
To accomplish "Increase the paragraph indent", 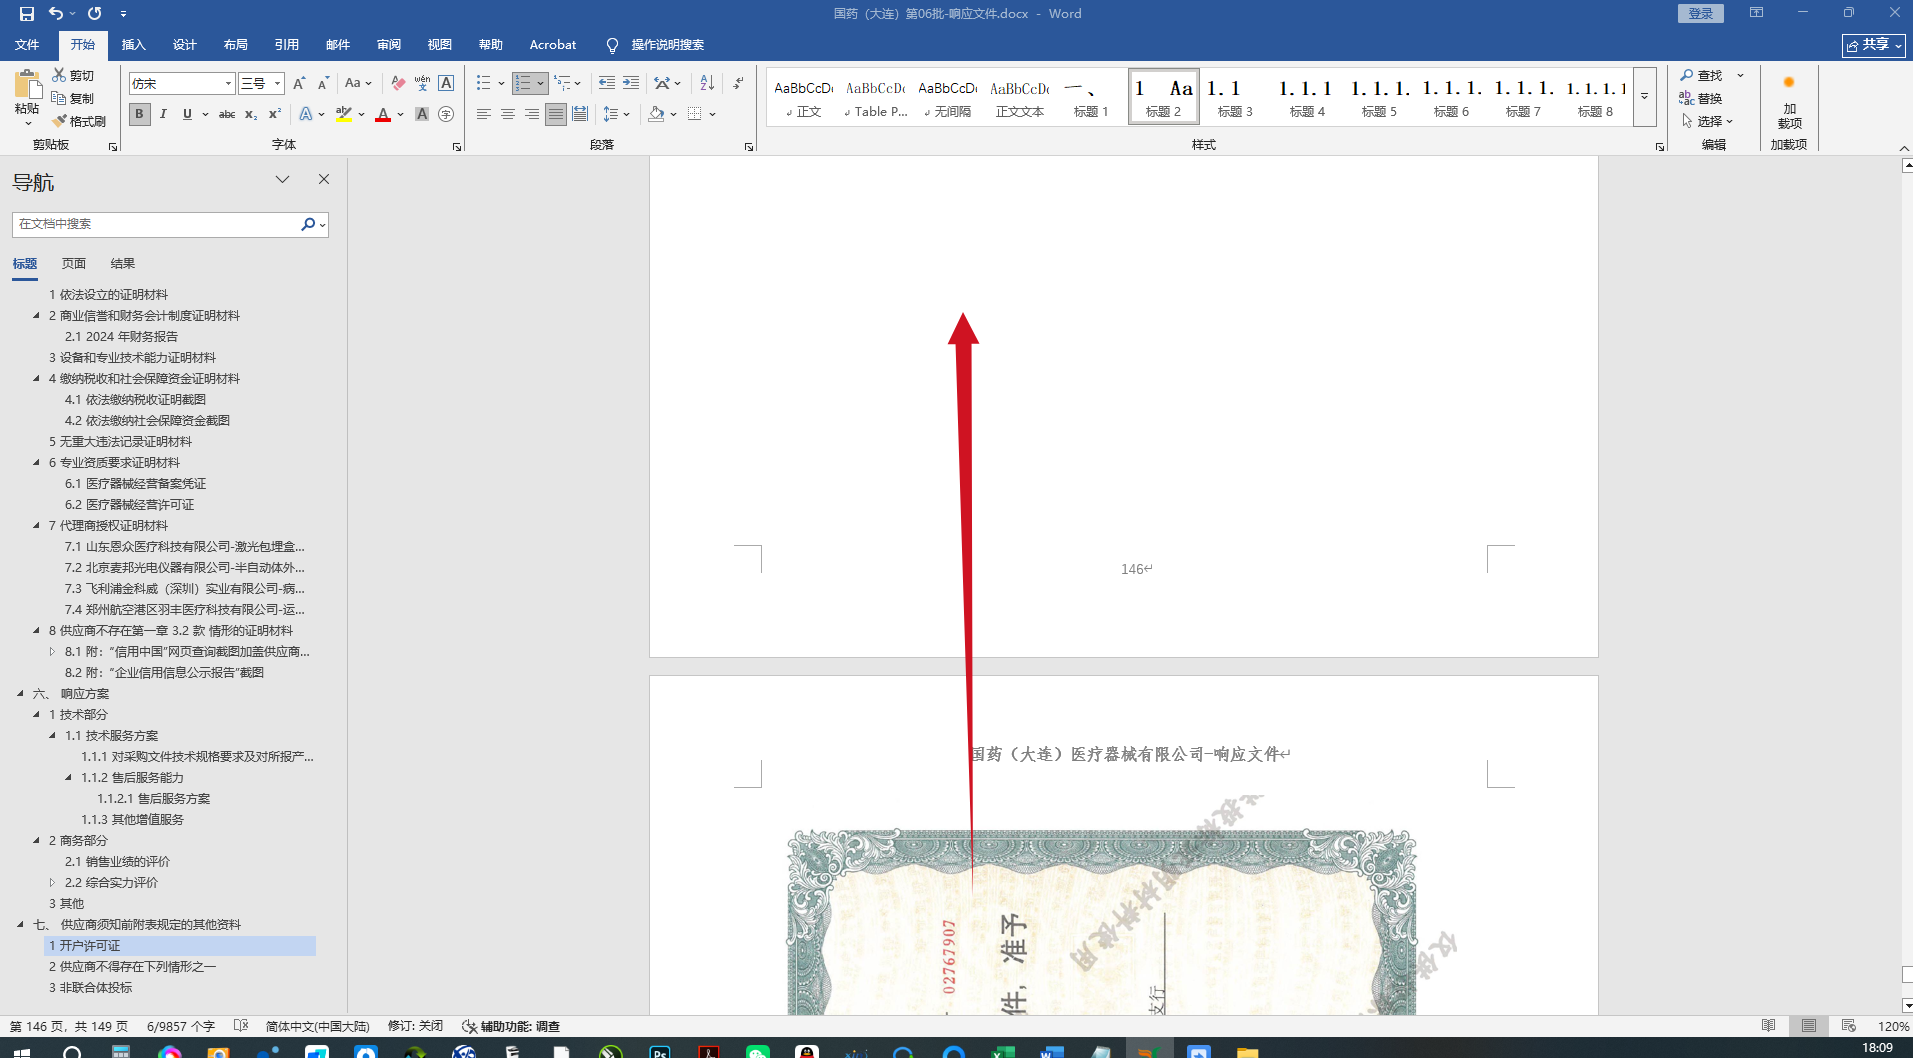I will (630, 83).
